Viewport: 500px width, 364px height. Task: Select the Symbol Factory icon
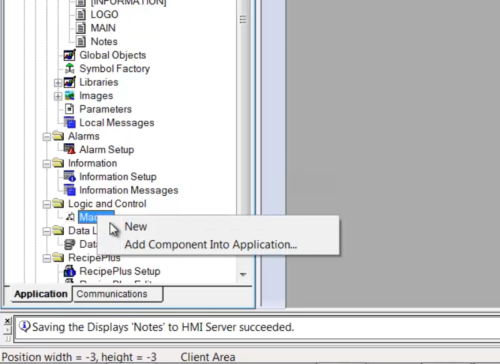pyautogui.click(x=69, y=68)
